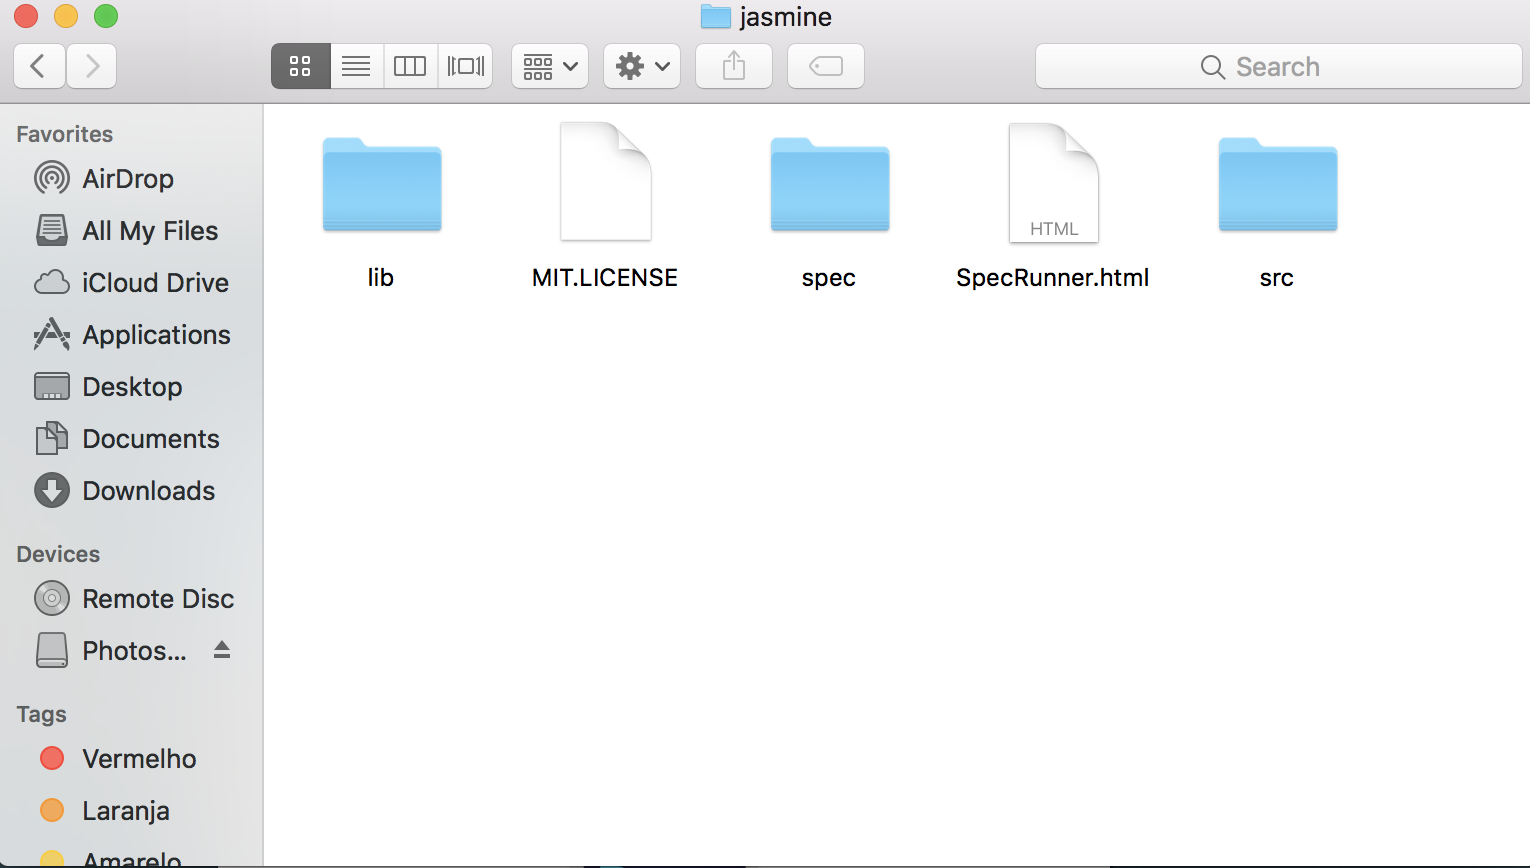This screenshot has width=1530, height=868.
Task: Filter by the Vermelho tag label
Action: tap(139, 758)
